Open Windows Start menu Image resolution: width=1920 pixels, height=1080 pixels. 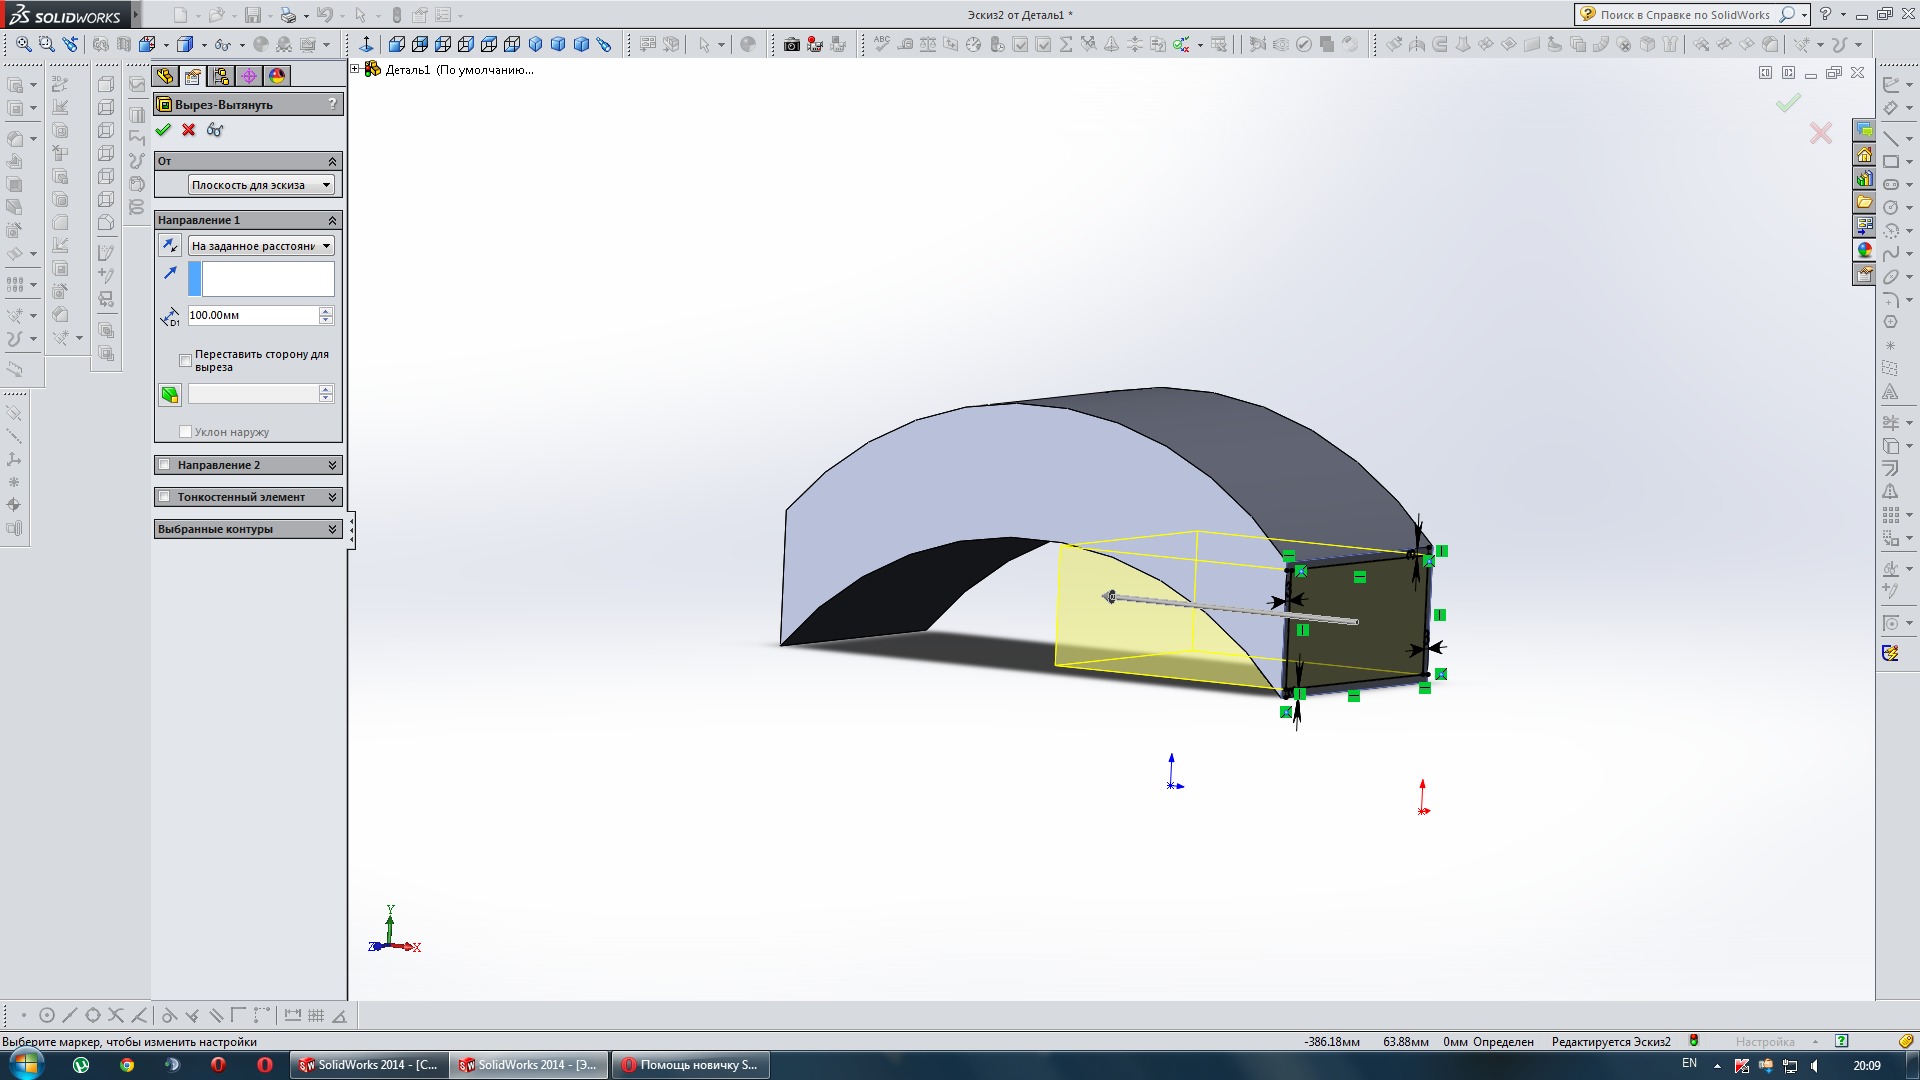(x=25, y=1064)
